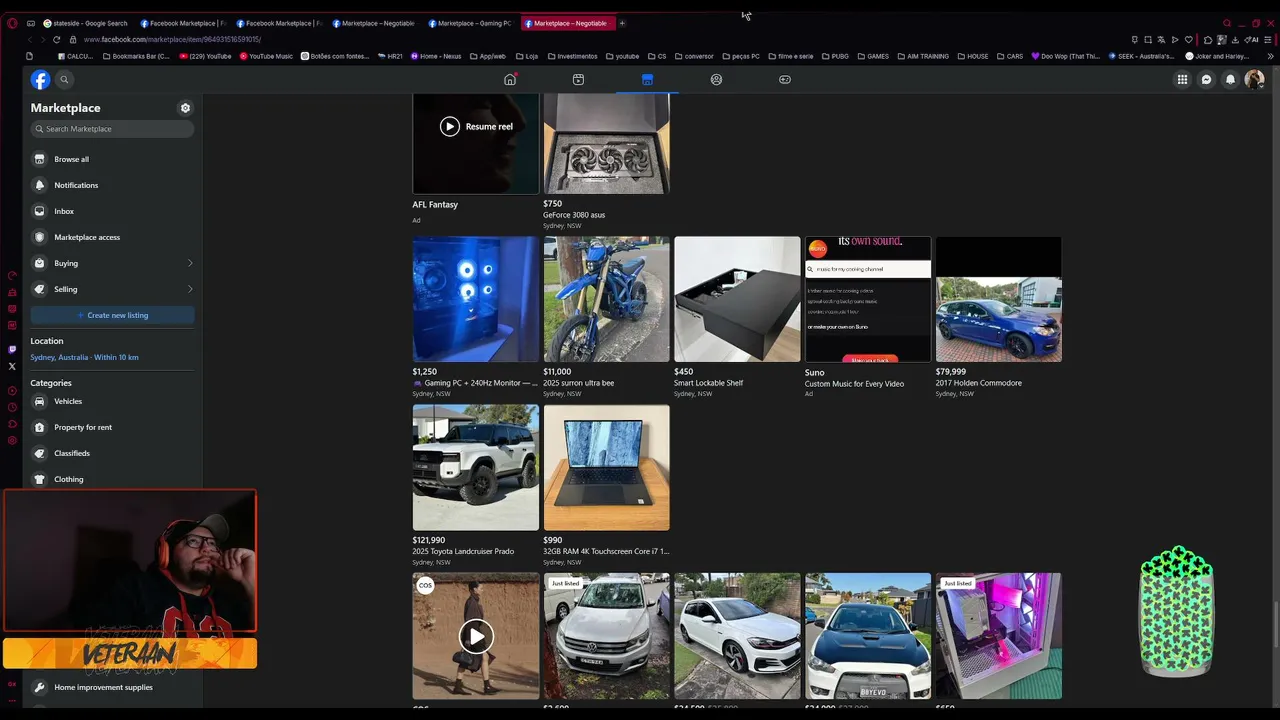
Task: Select the Marketplace storefront icon in top bar
Action: (x=647, y=80)
